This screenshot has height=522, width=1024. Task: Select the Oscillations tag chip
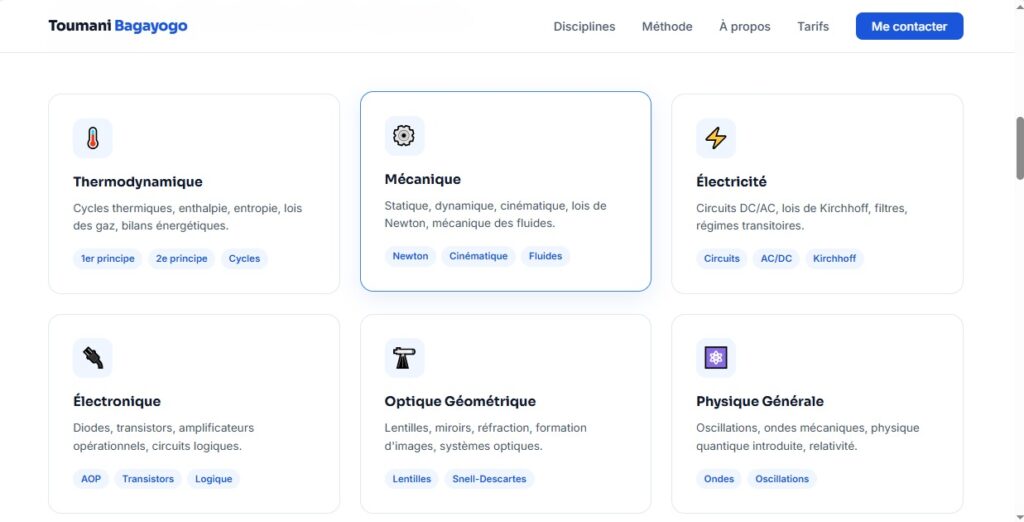[x=782, y=479]
